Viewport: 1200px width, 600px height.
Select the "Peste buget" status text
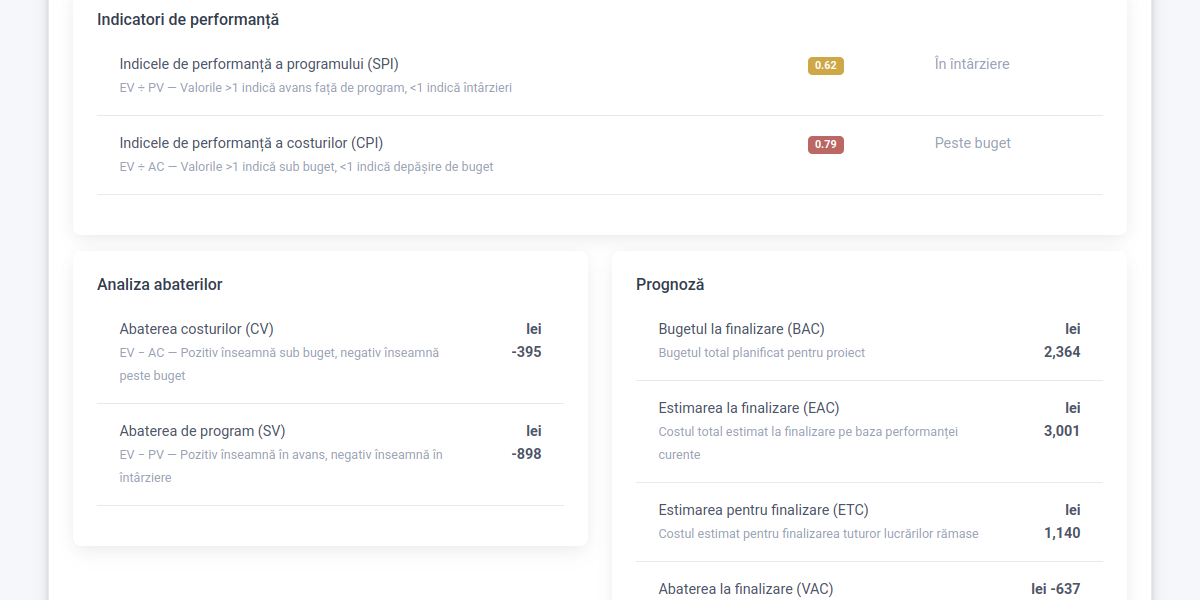pos(972,143)
